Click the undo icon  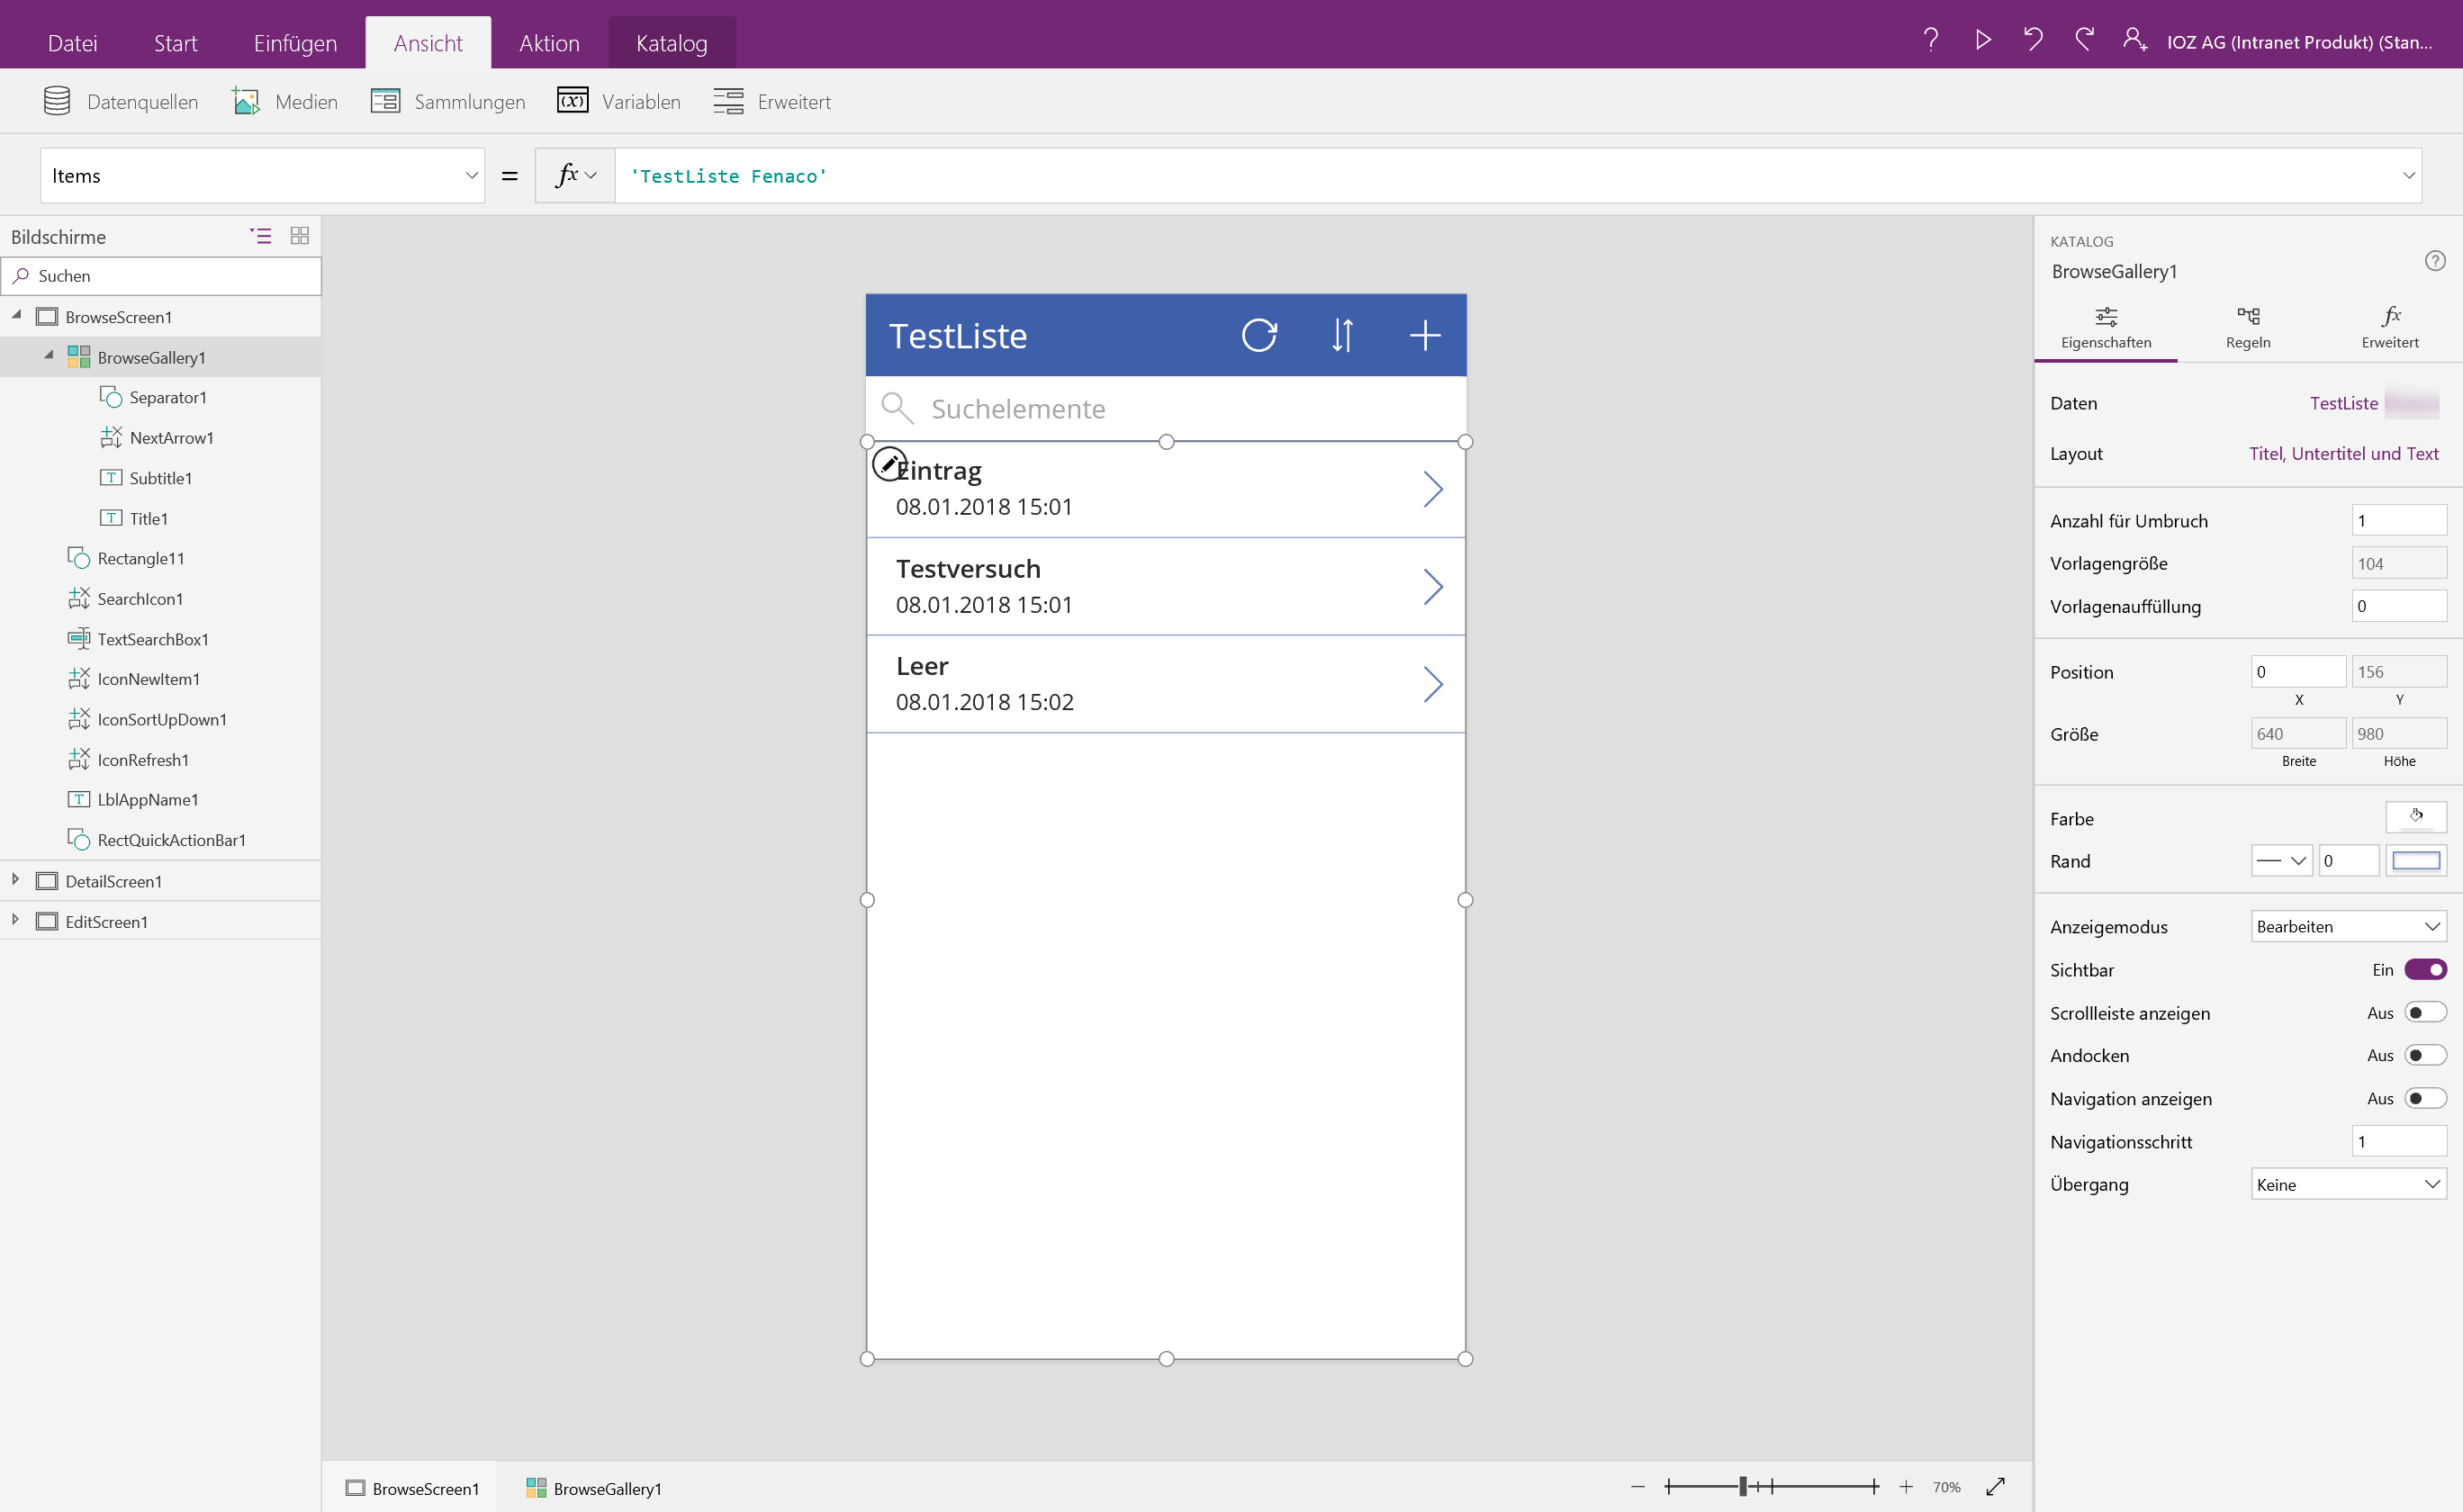coord(2032,40)
